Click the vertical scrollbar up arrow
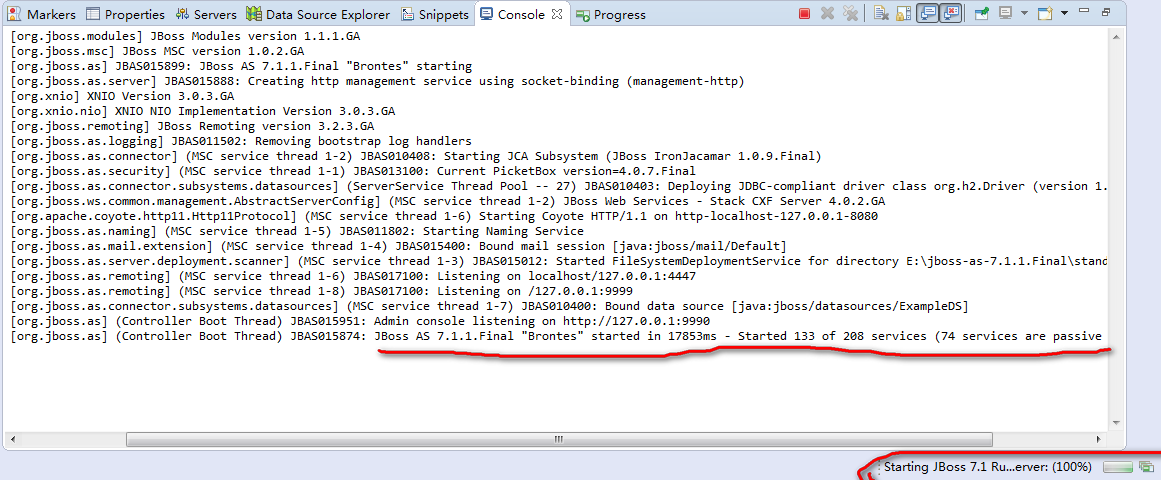Screen dimensions: 1161x480 (1117, 36)
